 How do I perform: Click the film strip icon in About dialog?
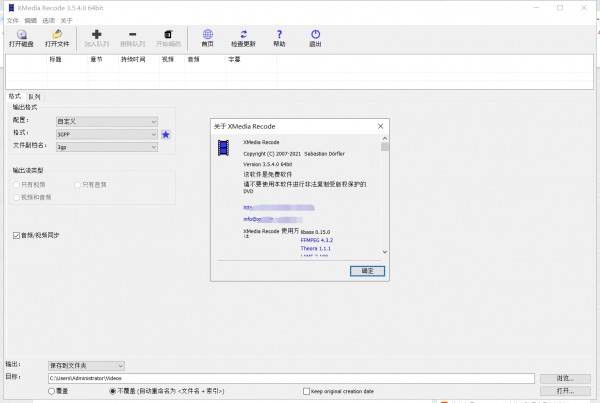click(223, 148)
